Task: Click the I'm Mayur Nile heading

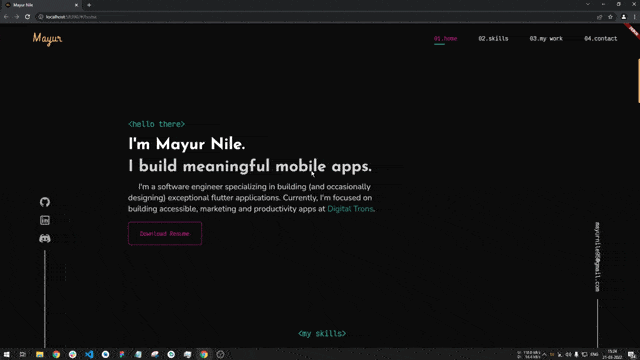Action: coord(187,144)
